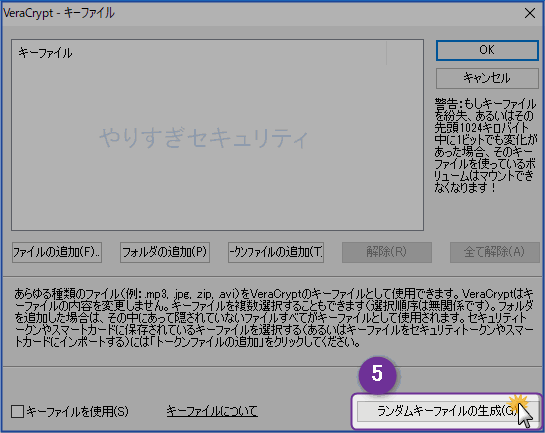Click the 解除(R) button
The height and width of the screenshot is (433, 545).
387,252
